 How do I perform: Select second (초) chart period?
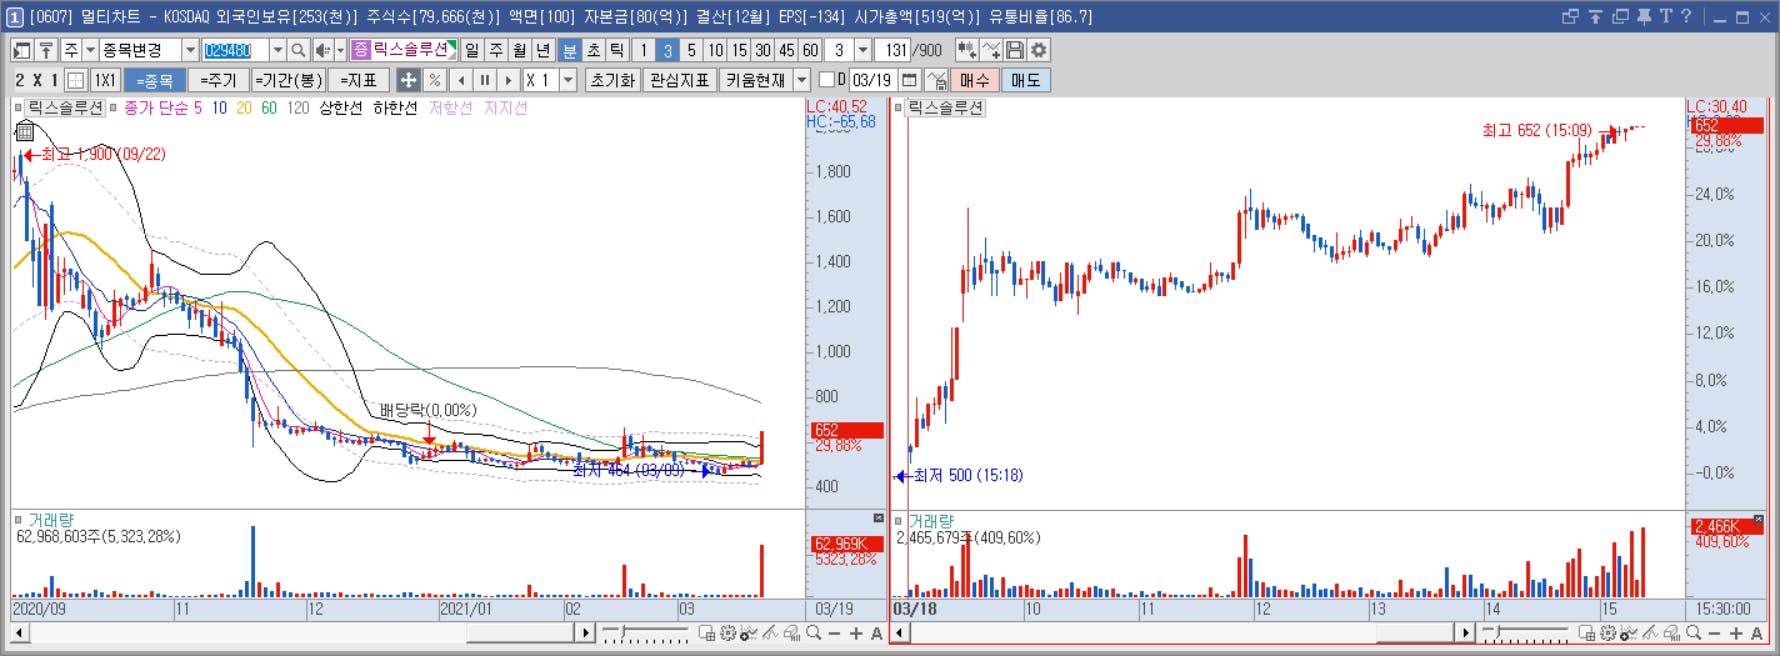click(593, 50)
